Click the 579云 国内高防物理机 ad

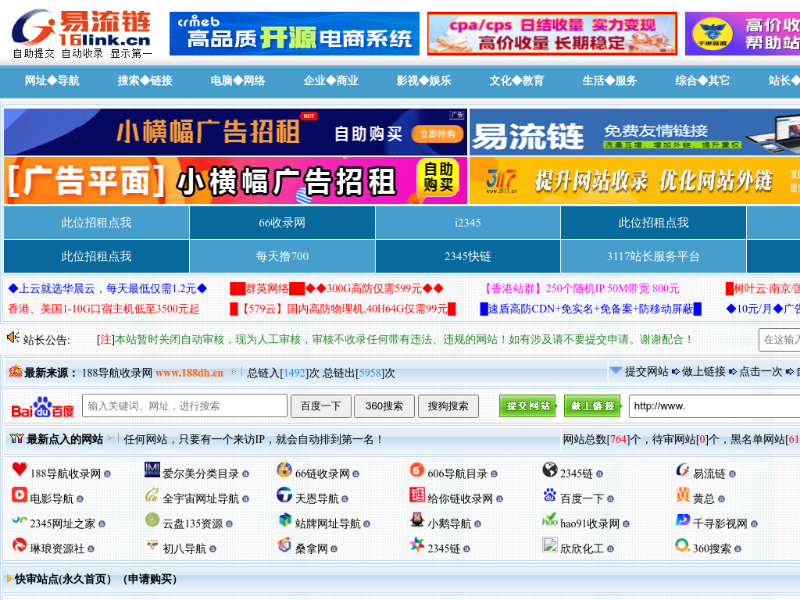342,309
